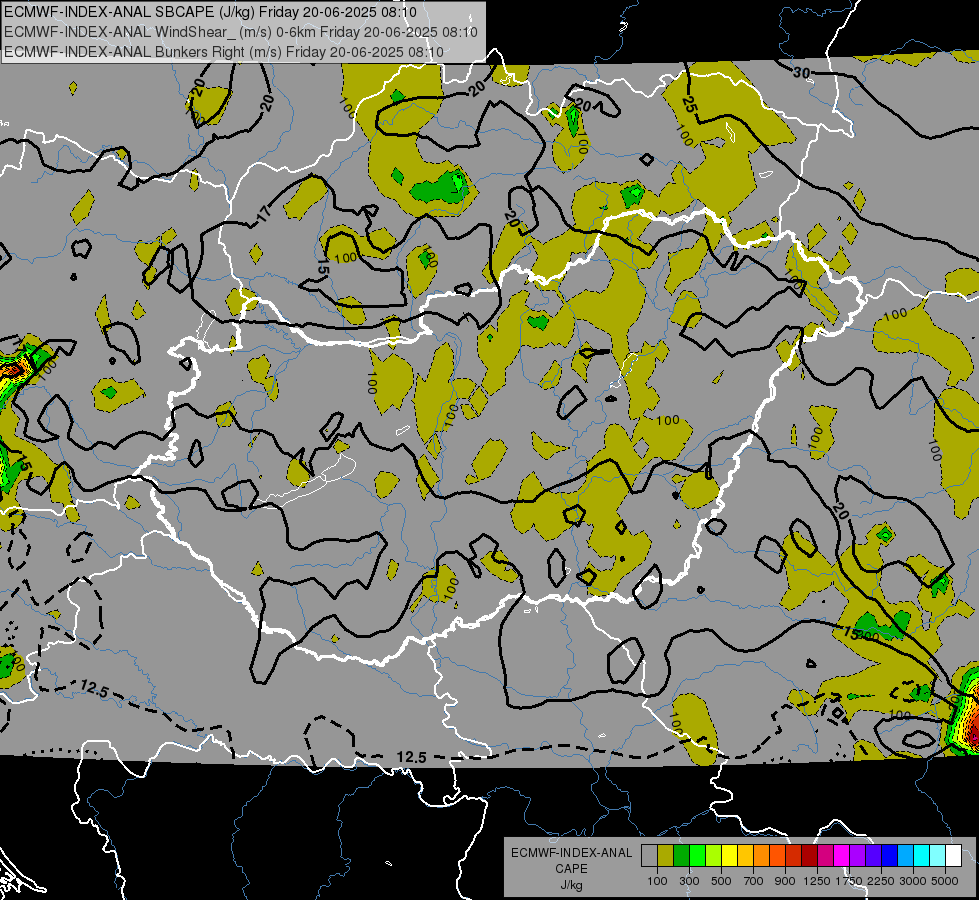Select the pure yellow legend swatch

tap(729, 856)
